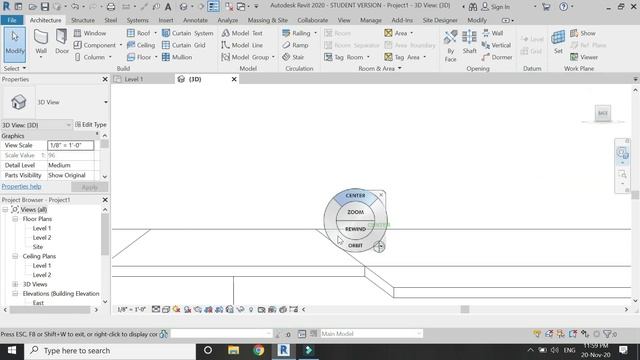Switch to the Manage ribbon tab
This screenshot has width=640, height=360.
(x=371, y=20)
